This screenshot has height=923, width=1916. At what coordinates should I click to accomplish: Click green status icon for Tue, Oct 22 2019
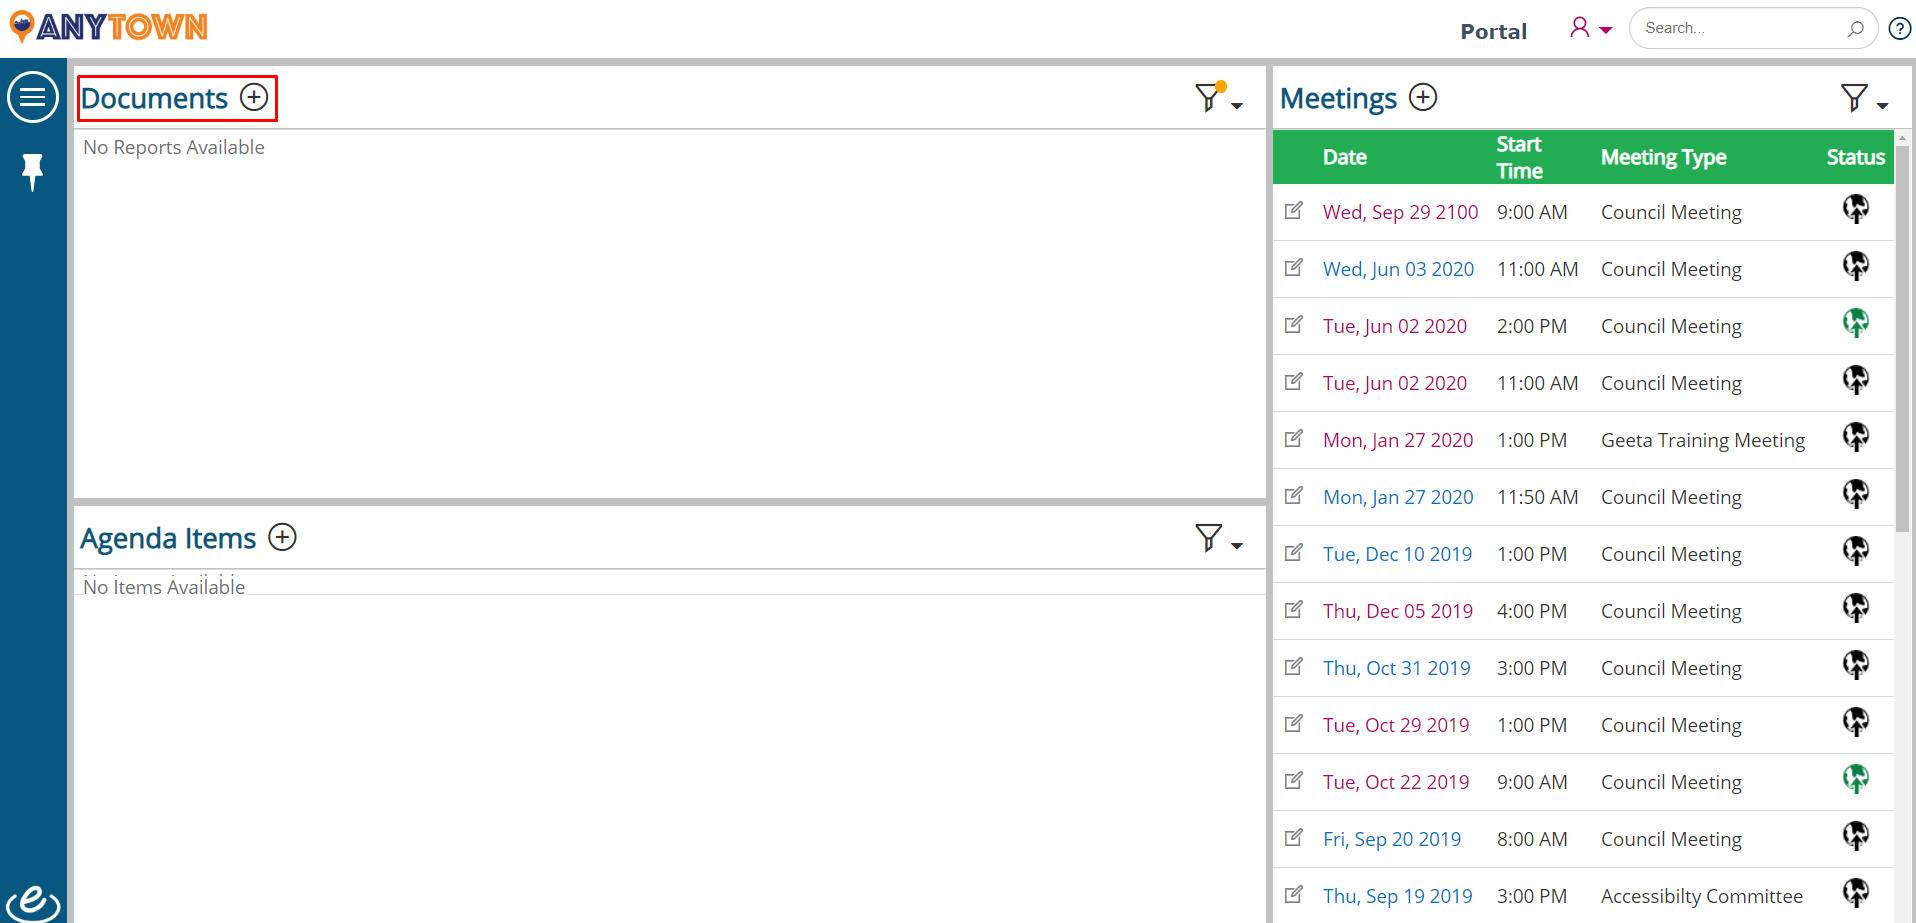coord(1856,779)
